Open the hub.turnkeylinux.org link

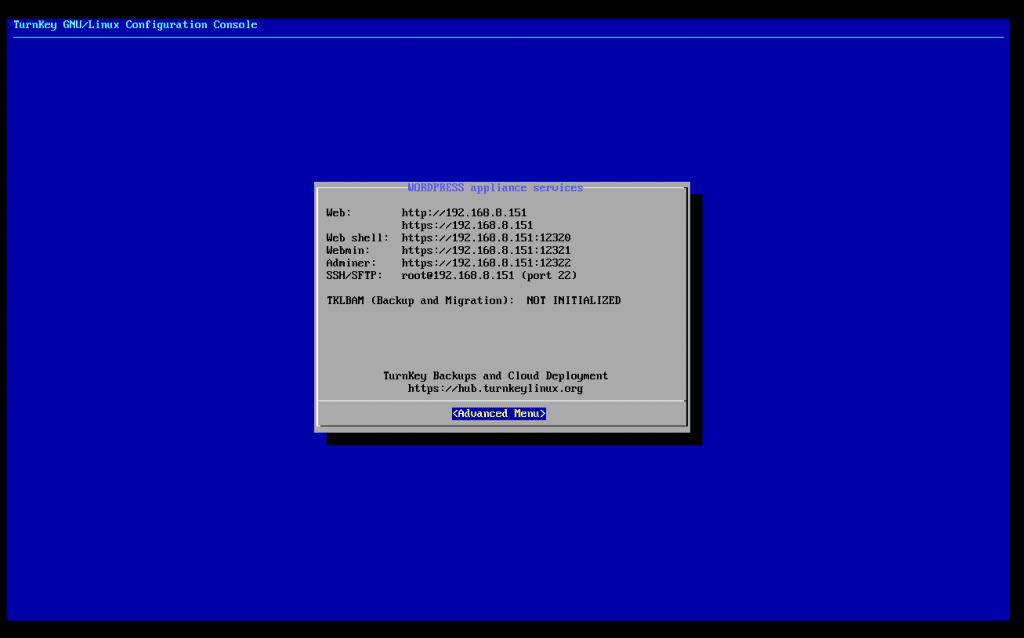pyautogui.click(x=495, y=388)
